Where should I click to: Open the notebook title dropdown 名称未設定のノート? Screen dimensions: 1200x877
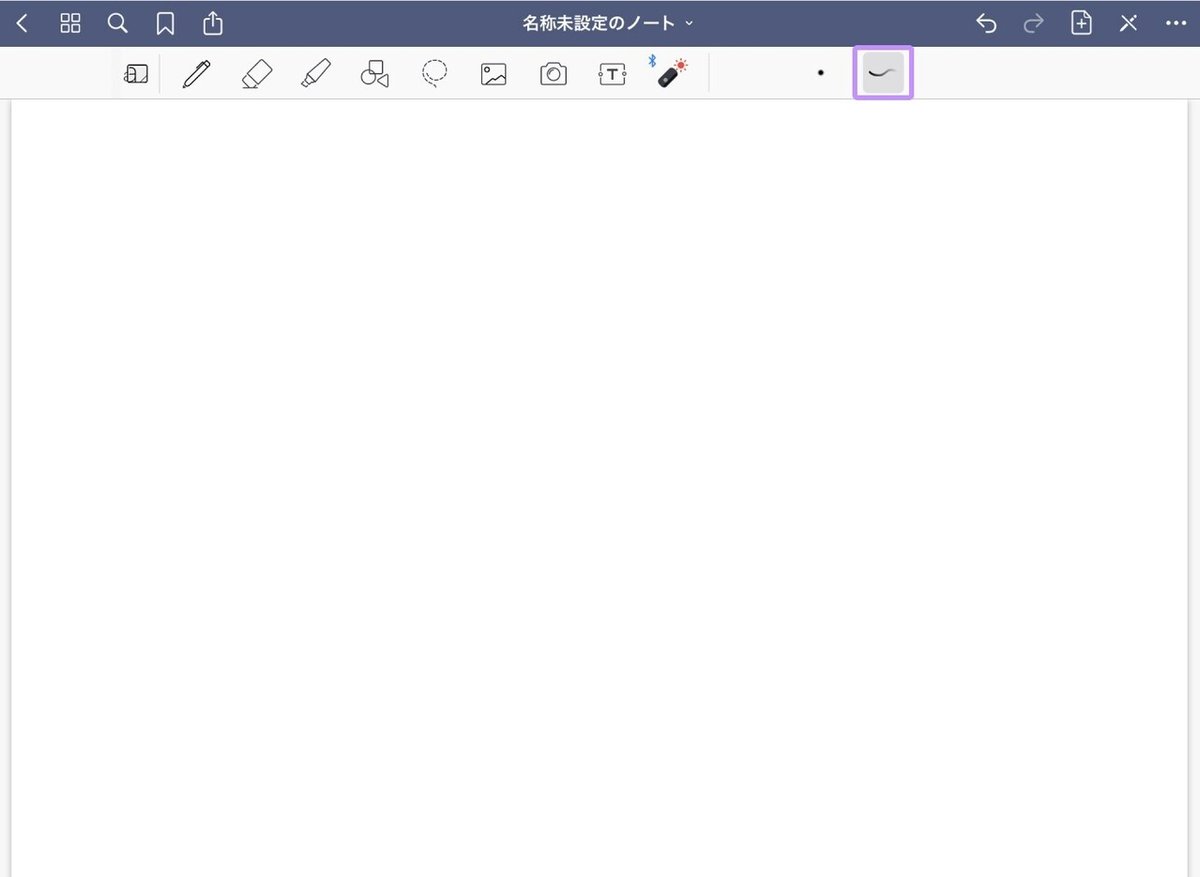tap(608, 22)
